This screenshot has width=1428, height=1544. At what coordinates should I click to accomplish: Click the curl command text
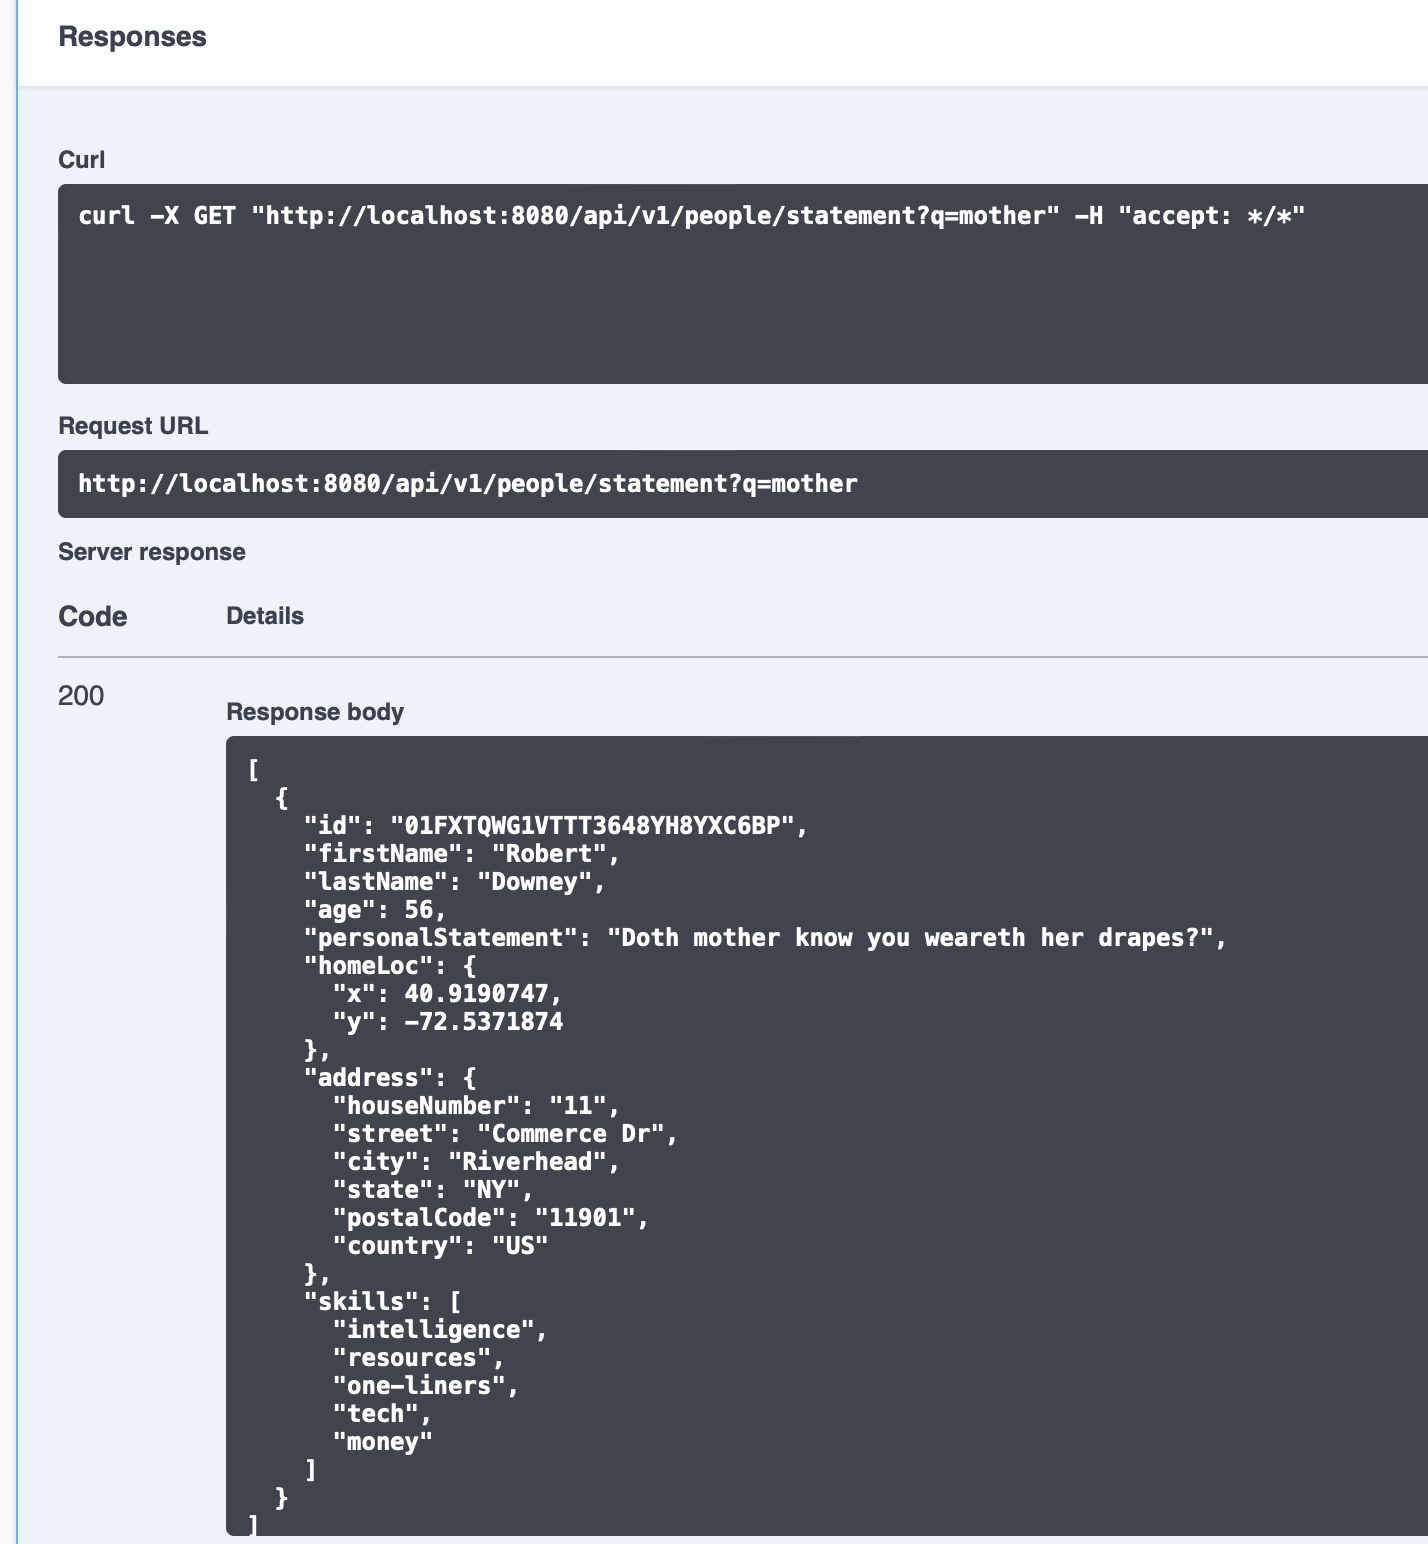pyautogui.click(x=691, y=216)
